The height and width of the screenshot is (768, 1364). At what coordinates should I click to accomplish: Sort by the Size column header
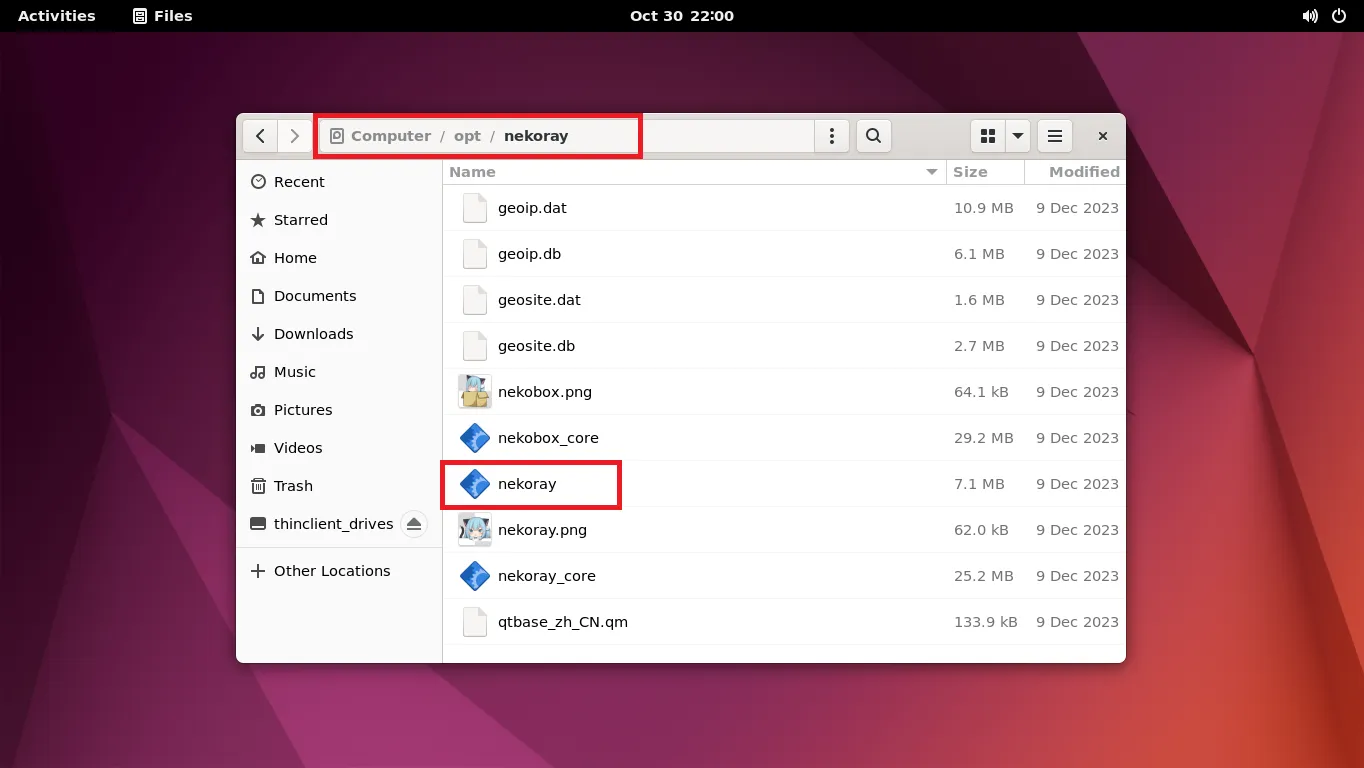click(985, 172)
